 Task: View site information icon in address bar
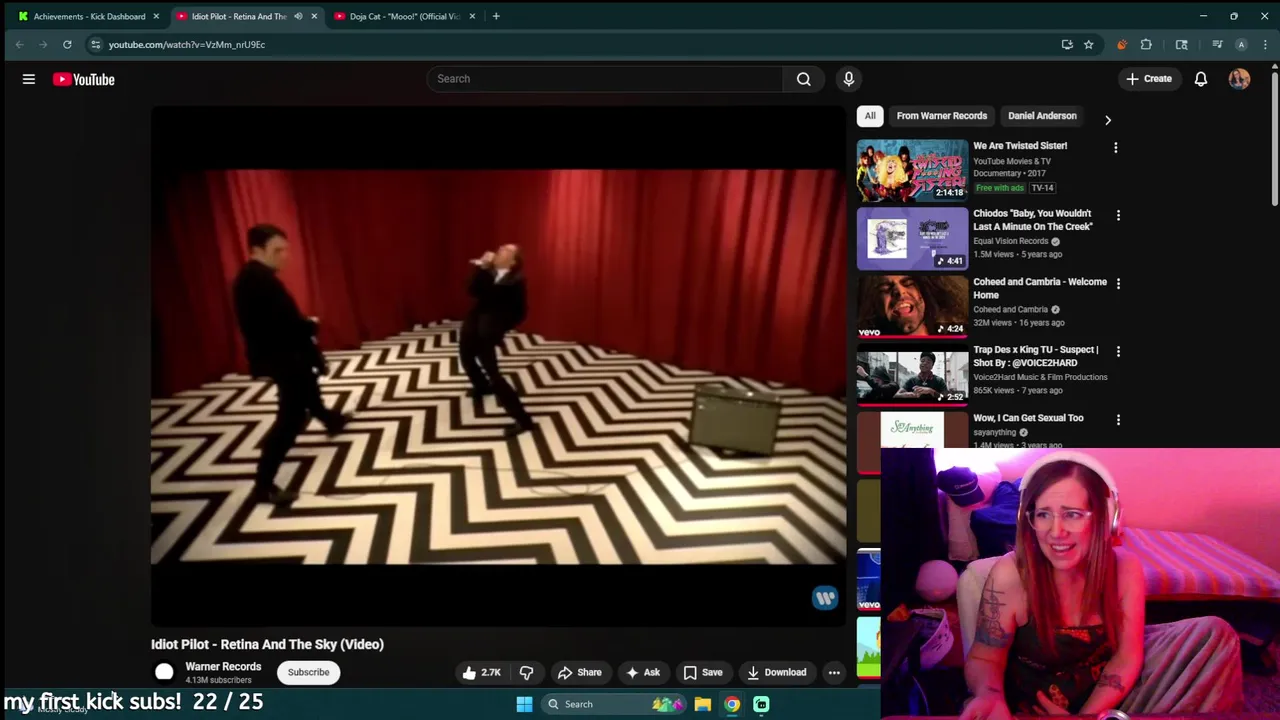pos(95,44)
